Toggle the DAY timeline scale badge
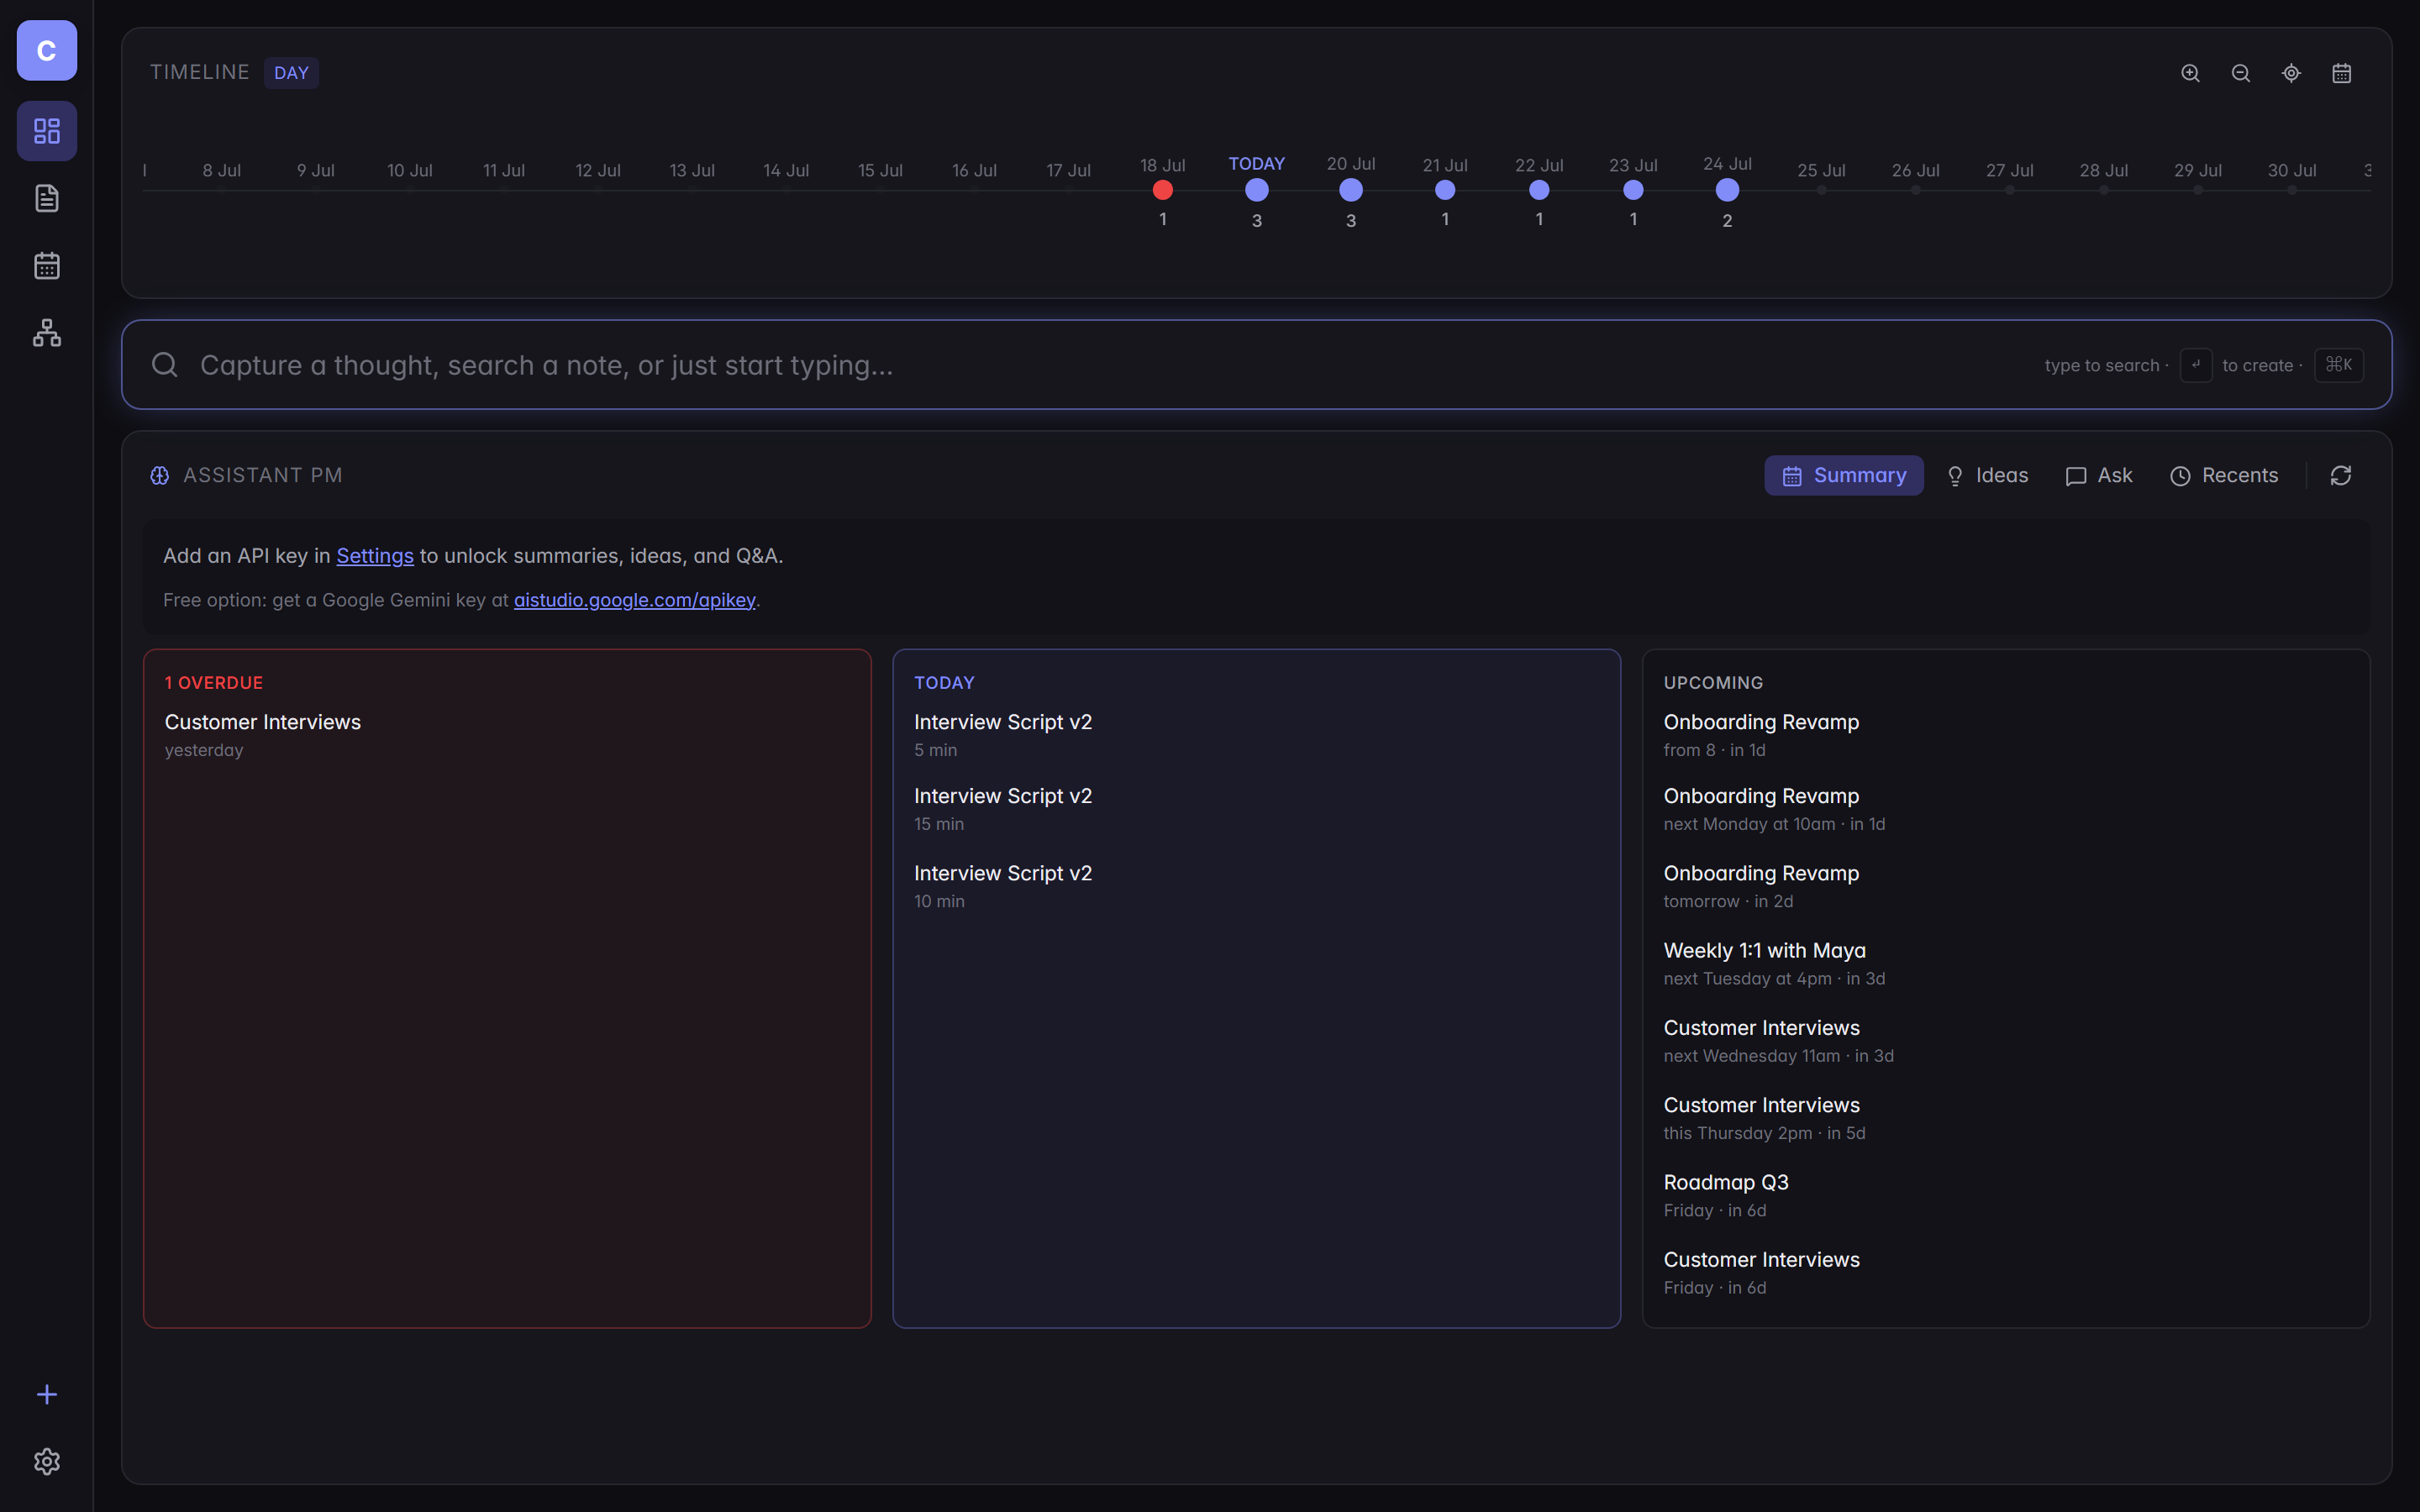Image resolution: width=2420 pixels, height=1512 pixels. (x=291, y=73)
